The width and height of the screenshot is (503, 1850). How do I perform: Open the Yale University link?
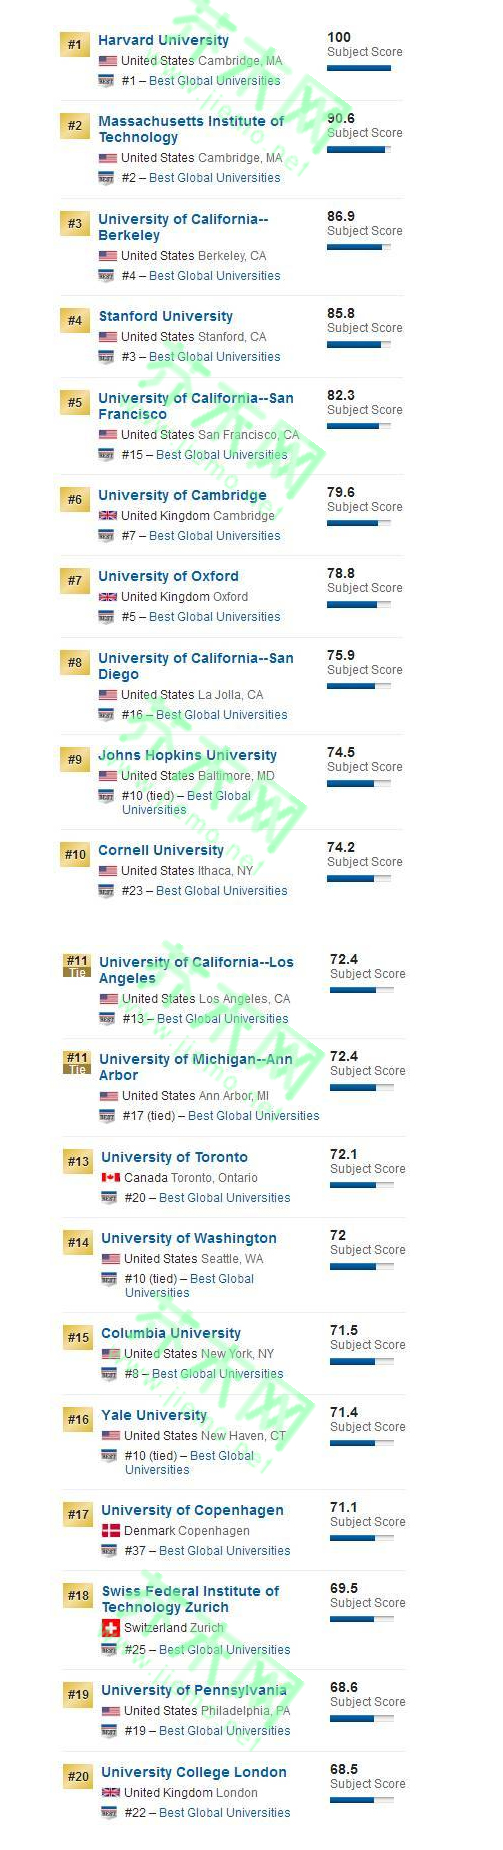coord(154,1415)
